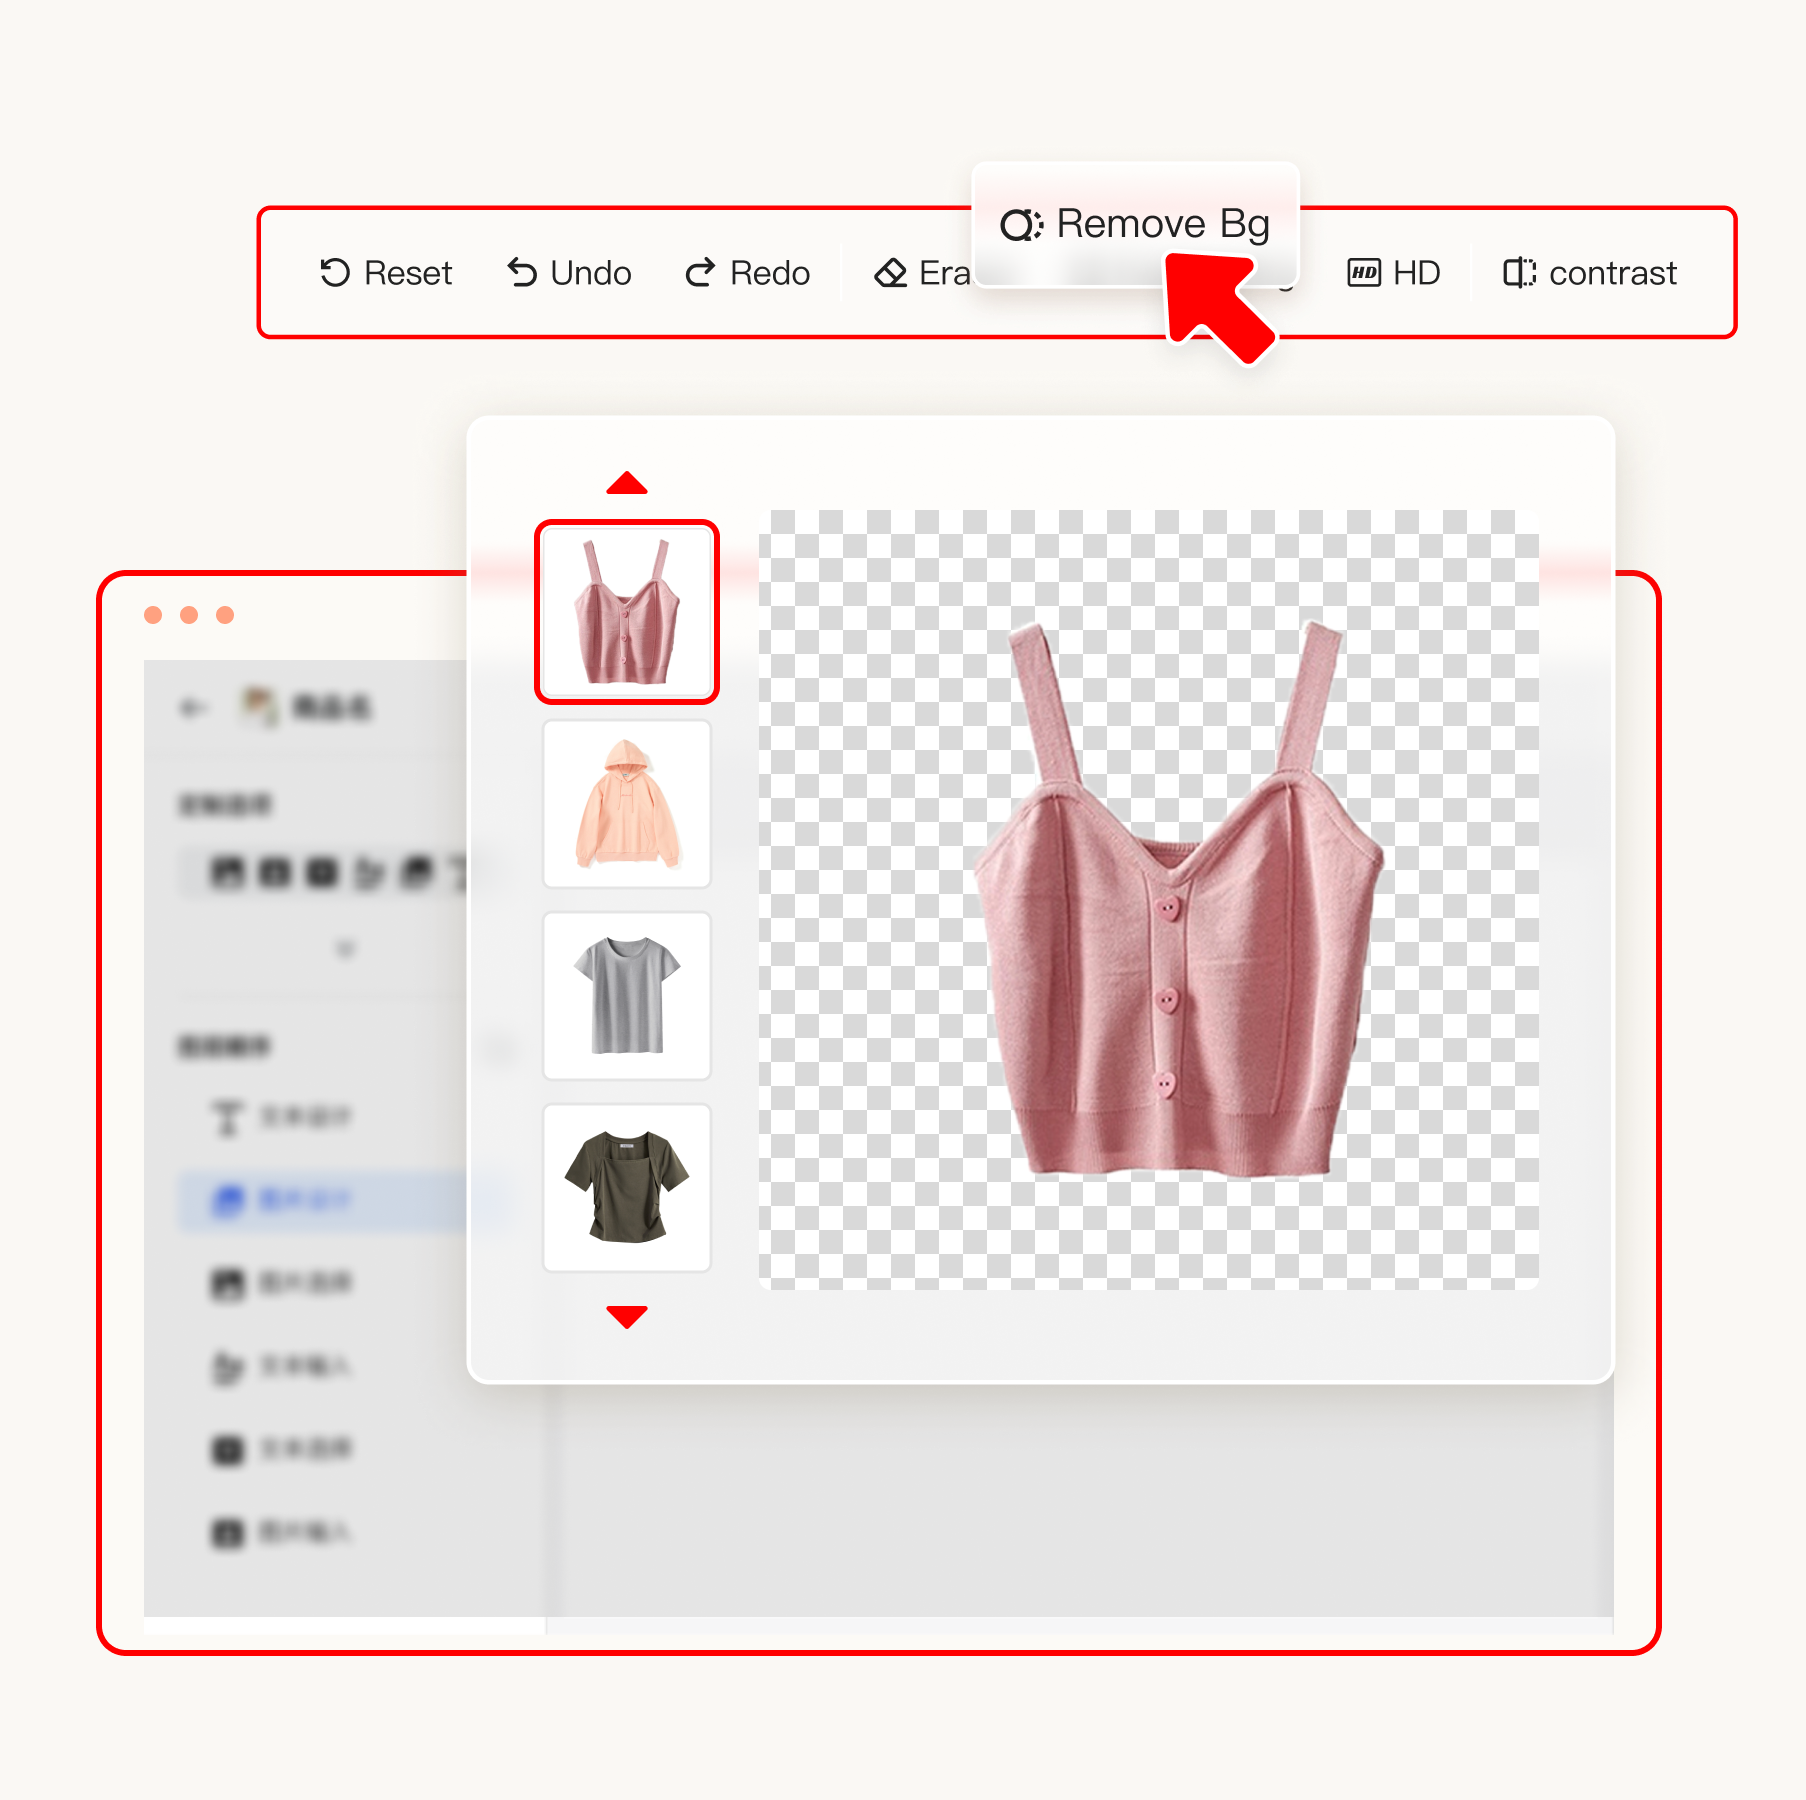
Task: Click the contrast split-view icon
Action: coord(1519,273)
